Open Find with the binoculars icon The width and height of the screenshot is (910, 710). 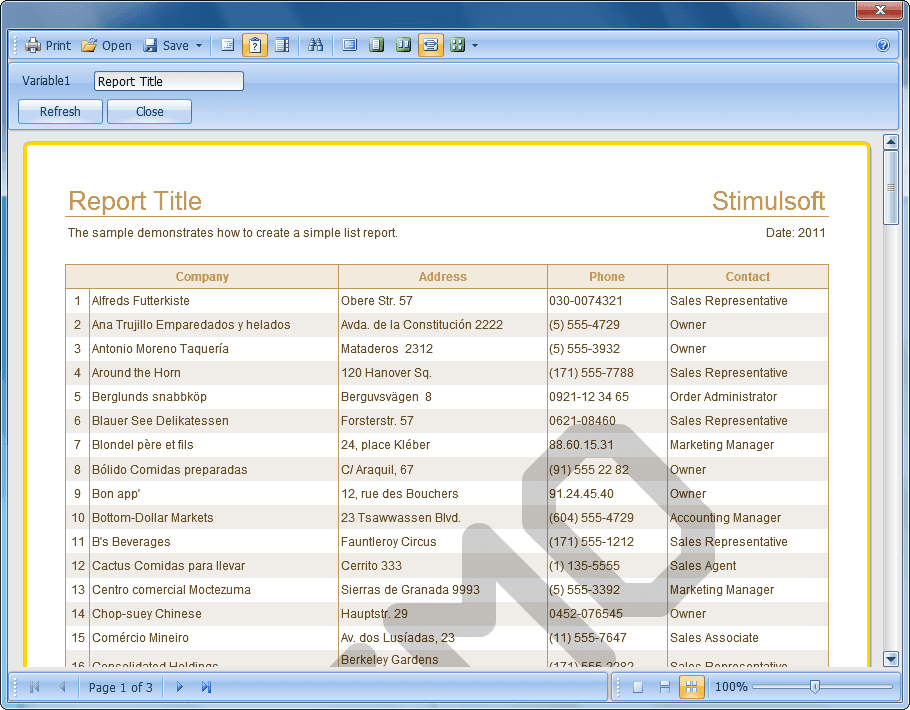pyautogui.click(x=315, y=45)
